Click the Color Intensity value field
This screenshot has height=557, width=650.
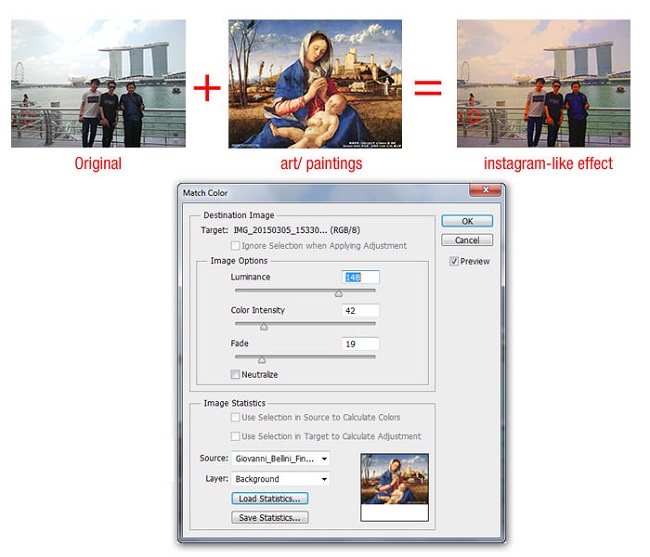pos(360,311)
